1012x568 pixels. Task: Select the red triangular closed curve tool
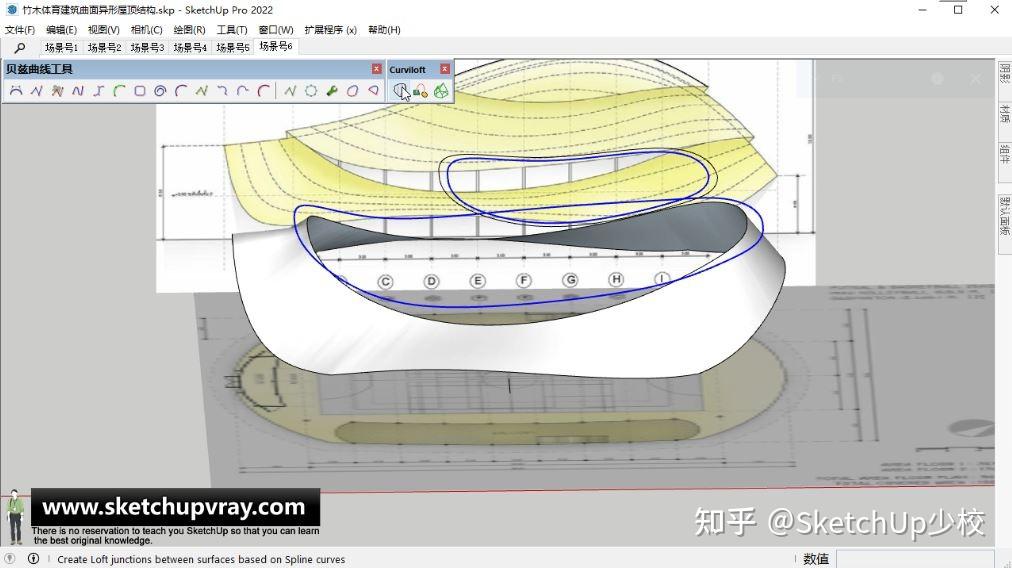click(373, 91)
